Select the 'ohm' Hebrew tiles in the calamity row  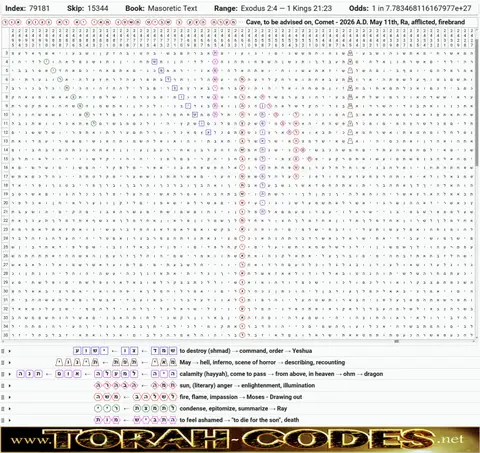(x=68, y=374)
